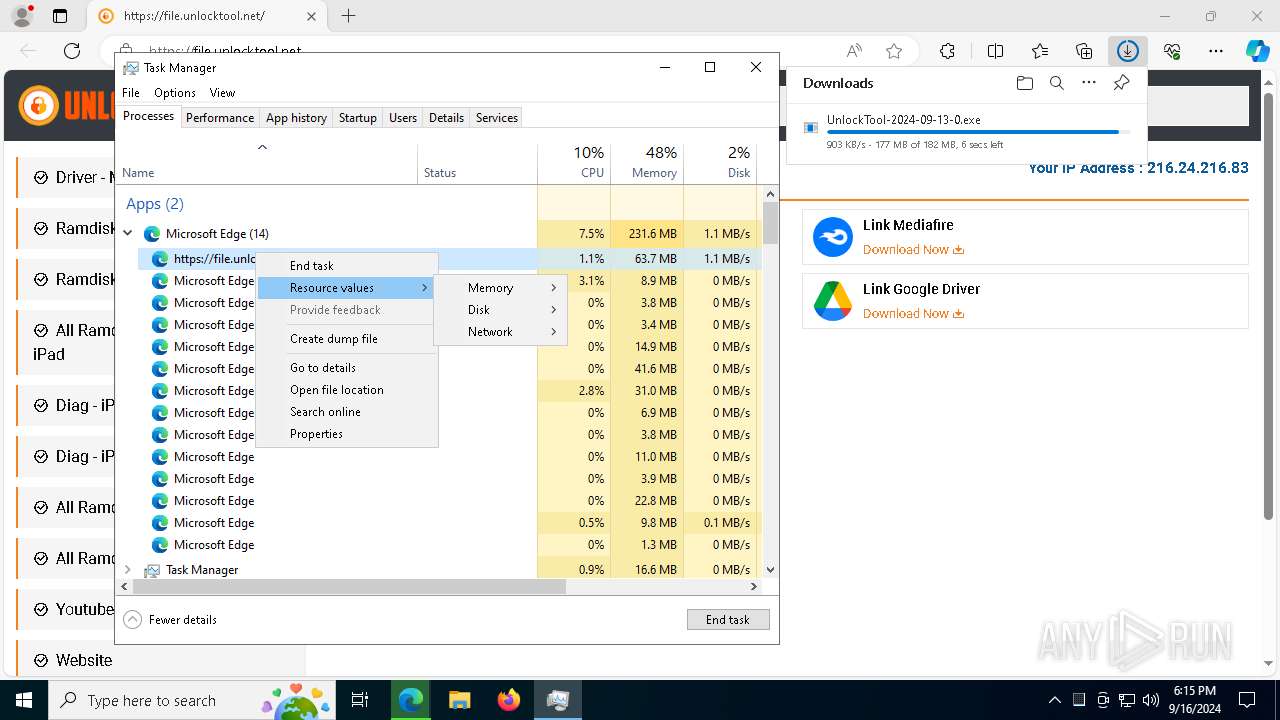Expand the Disk submenu
Viewport: 1280px width, 720px height.
(500, 310)
